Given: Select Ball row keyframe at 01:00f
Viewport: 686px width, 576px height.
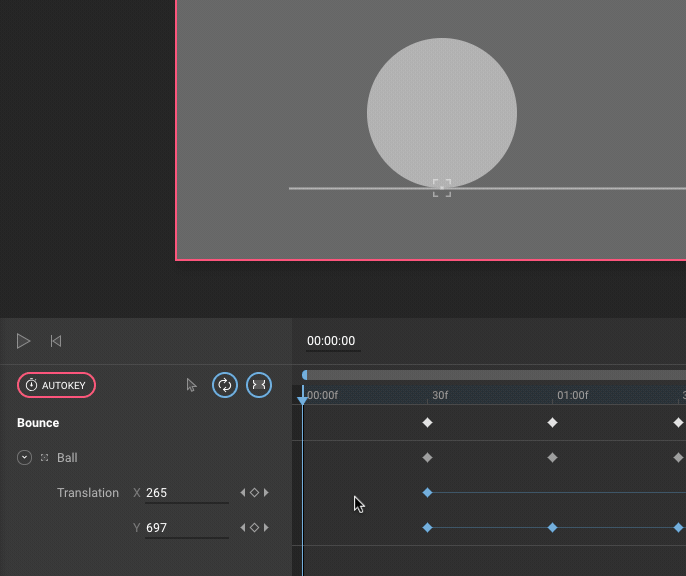Looking at the screenshot, I should click(553, 458).
